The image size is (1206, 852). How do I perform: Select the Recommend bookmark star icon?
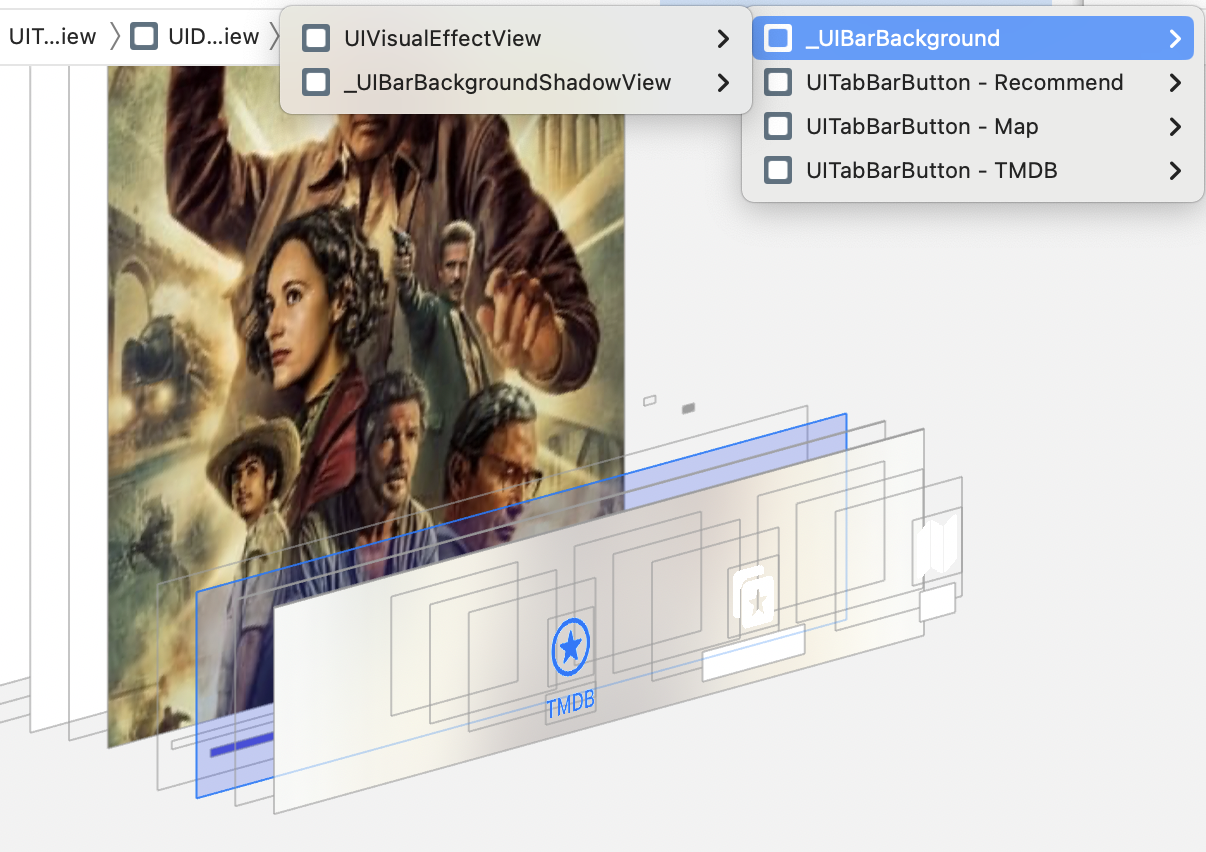tap(755, 597)
